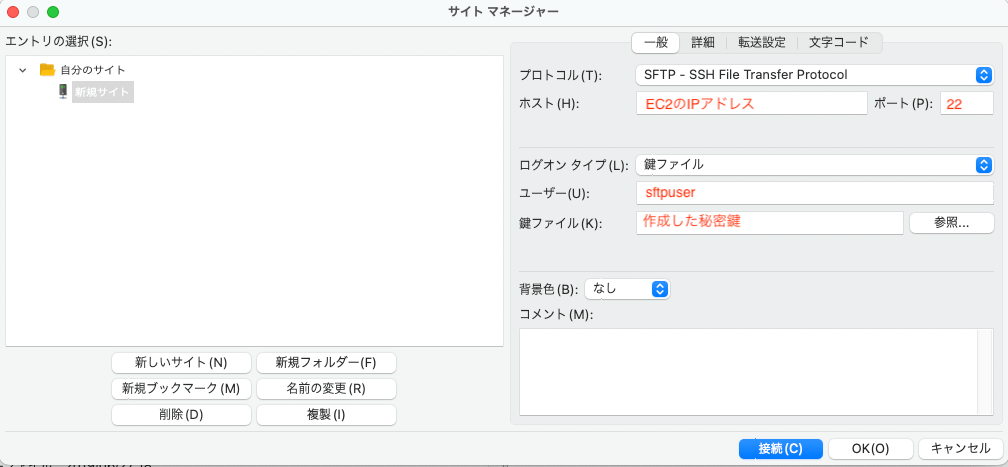Click the yellow folder icon of 自分のサイト
Image resolution: width=1008 pixels, height=467 pixels.
(47, 69)
